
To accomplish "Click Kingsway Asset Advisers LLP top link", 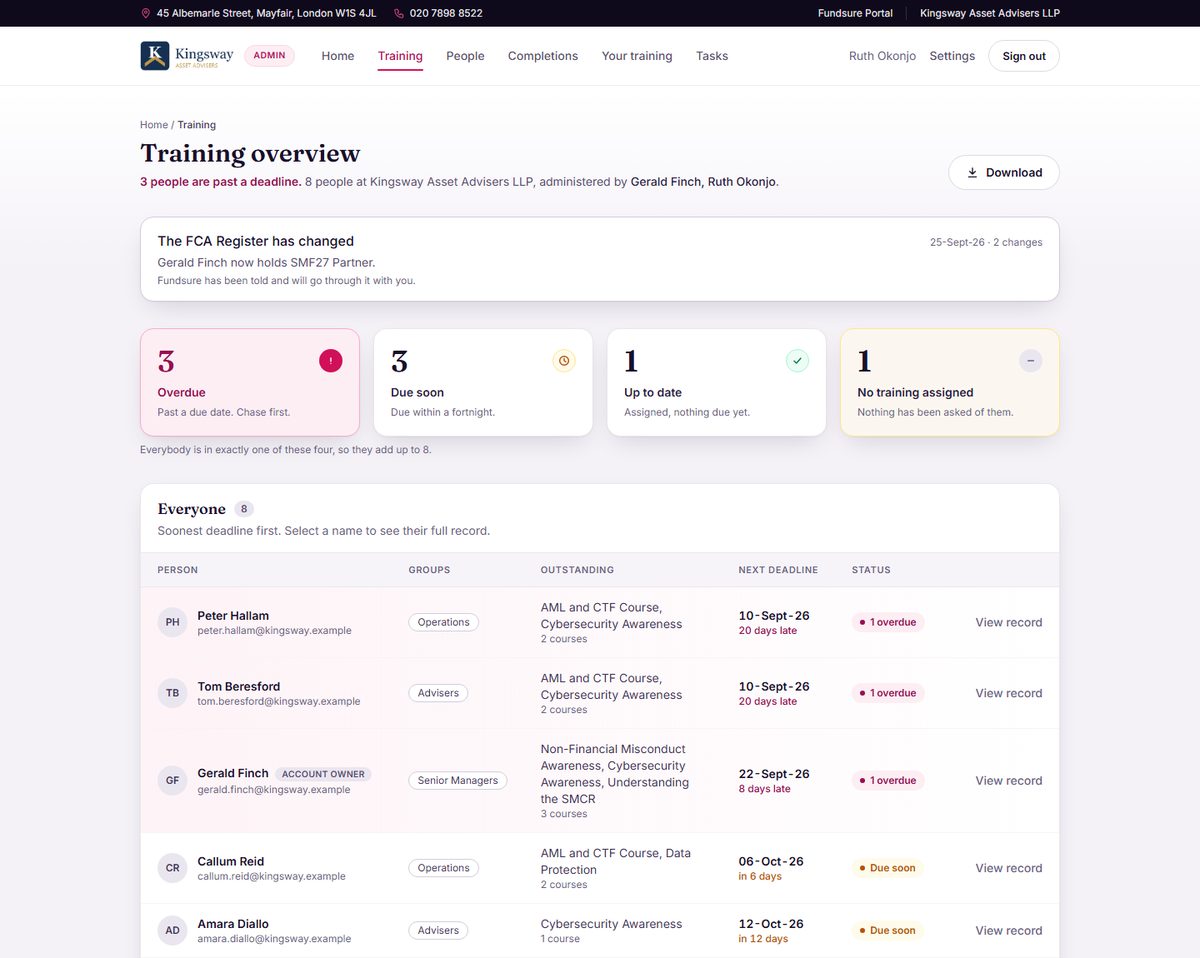I will click(x=990, y=13).
